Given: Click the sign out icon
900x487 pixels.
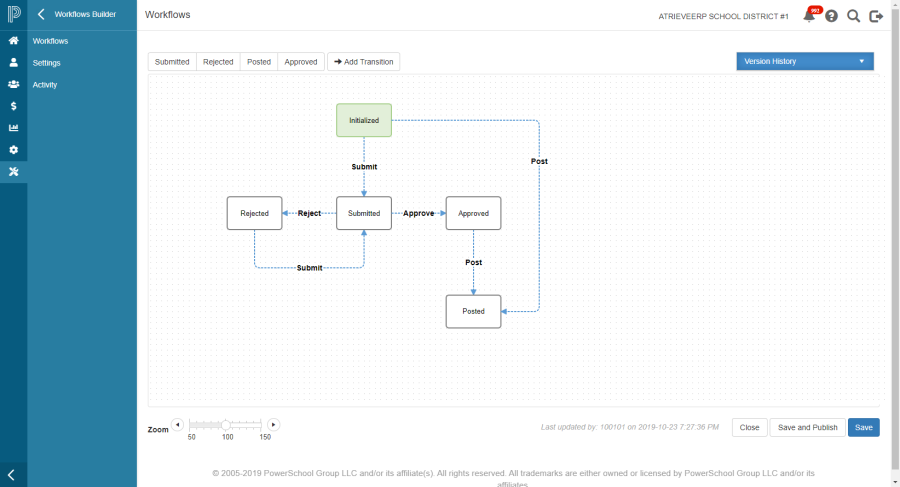Looking at the screenshot, I should tap(876, 16).
